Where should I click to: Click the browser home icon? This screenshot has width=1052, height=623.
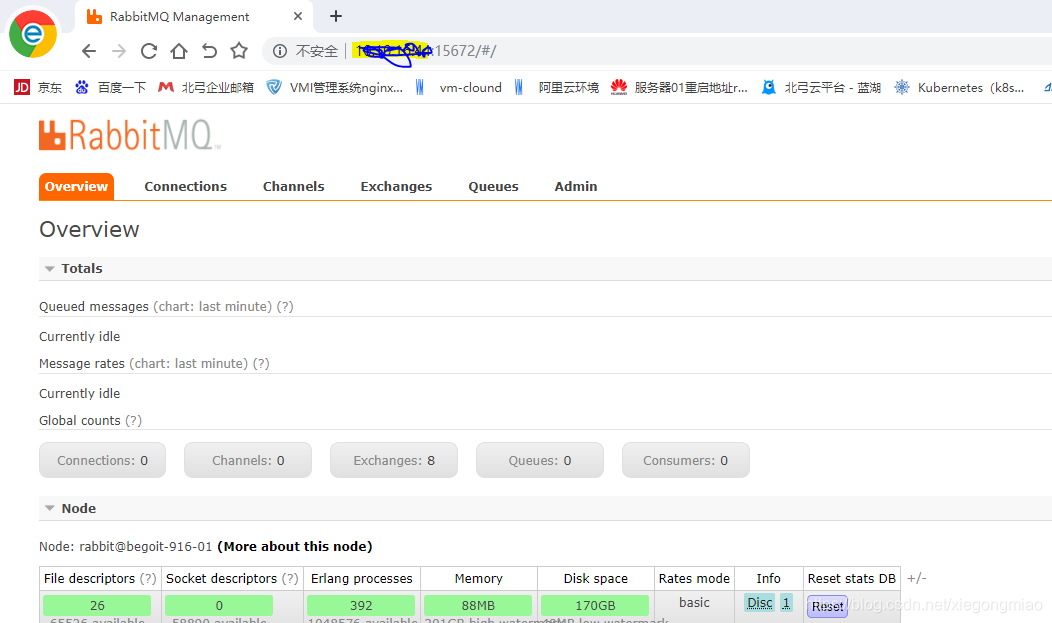(178, 51)
